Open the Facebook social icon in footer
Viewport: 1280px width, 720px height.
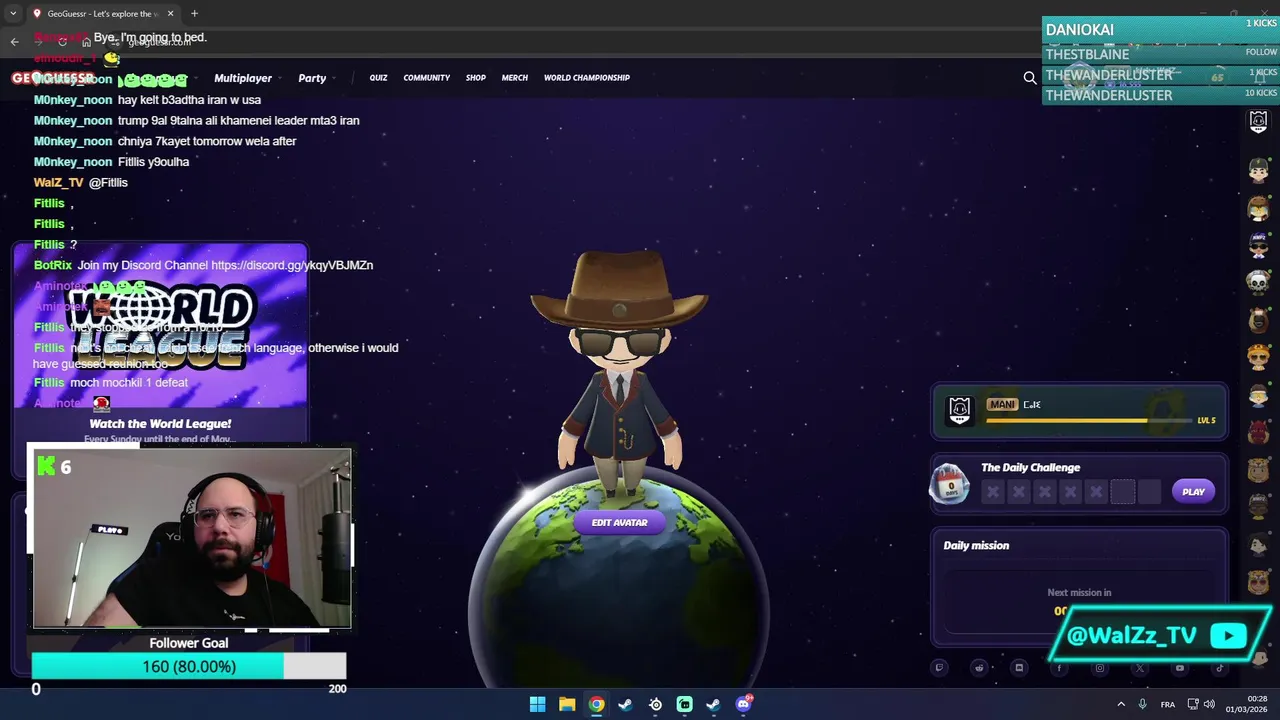tap(1059, 668)
